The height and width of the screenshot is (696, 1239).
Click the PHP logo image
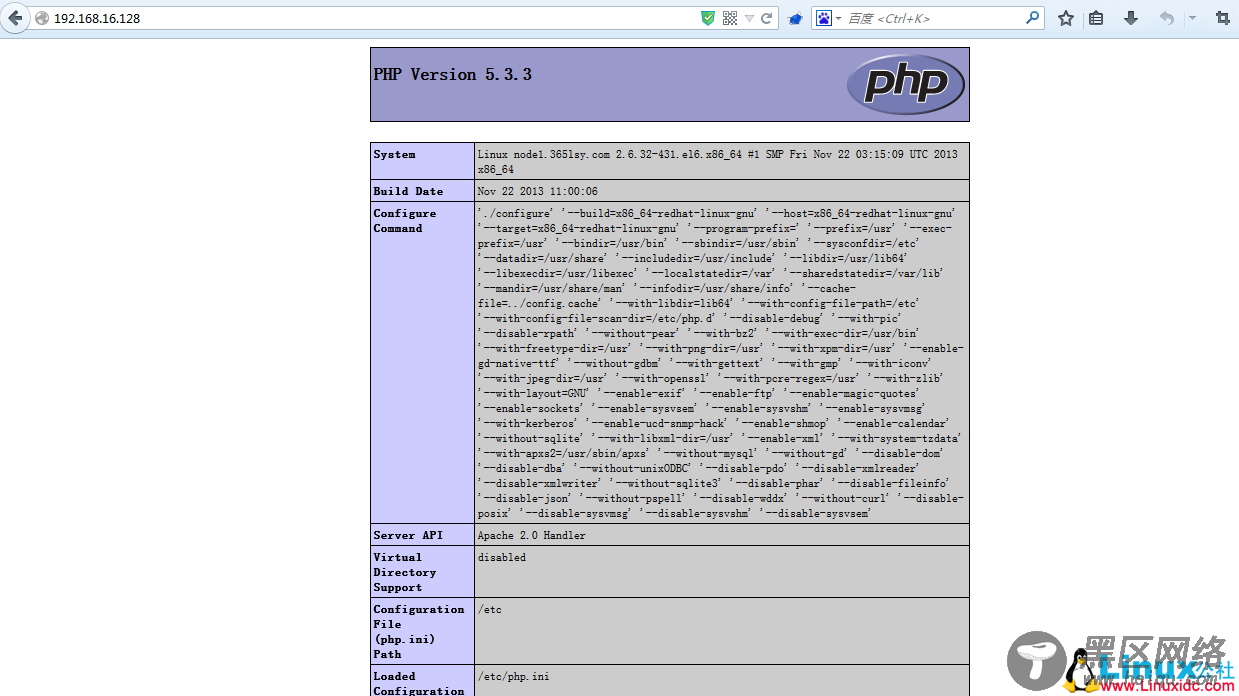(905, 84)
